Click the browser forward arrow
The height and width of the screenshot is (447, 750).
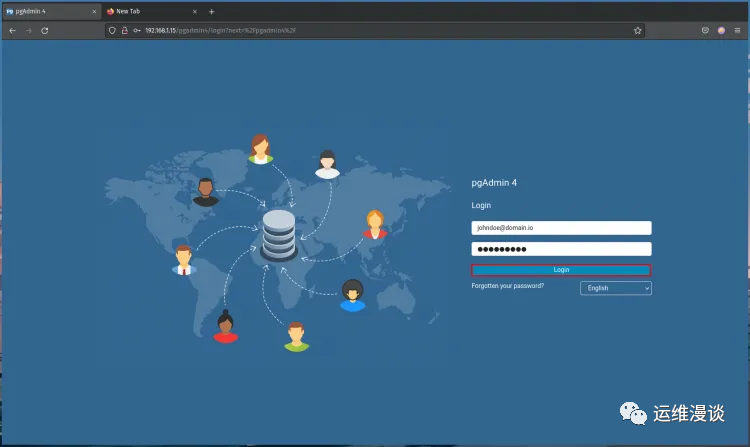point(29,31)
